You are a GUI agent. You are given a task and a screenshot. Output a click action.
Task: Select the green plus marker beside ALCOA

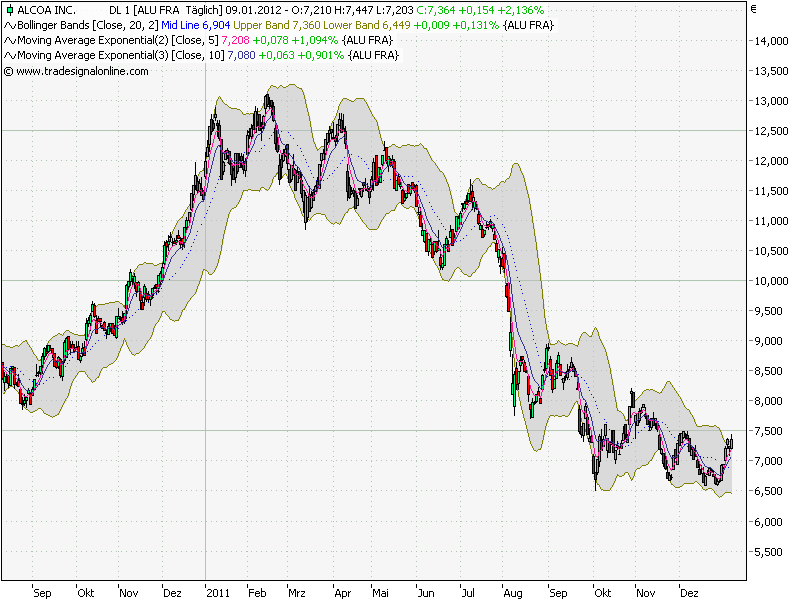point(8,8)
